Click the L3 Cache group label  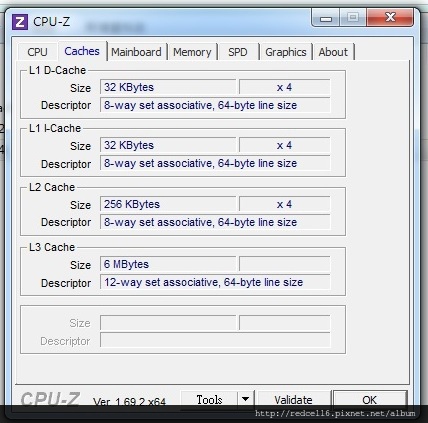[52, 247]
